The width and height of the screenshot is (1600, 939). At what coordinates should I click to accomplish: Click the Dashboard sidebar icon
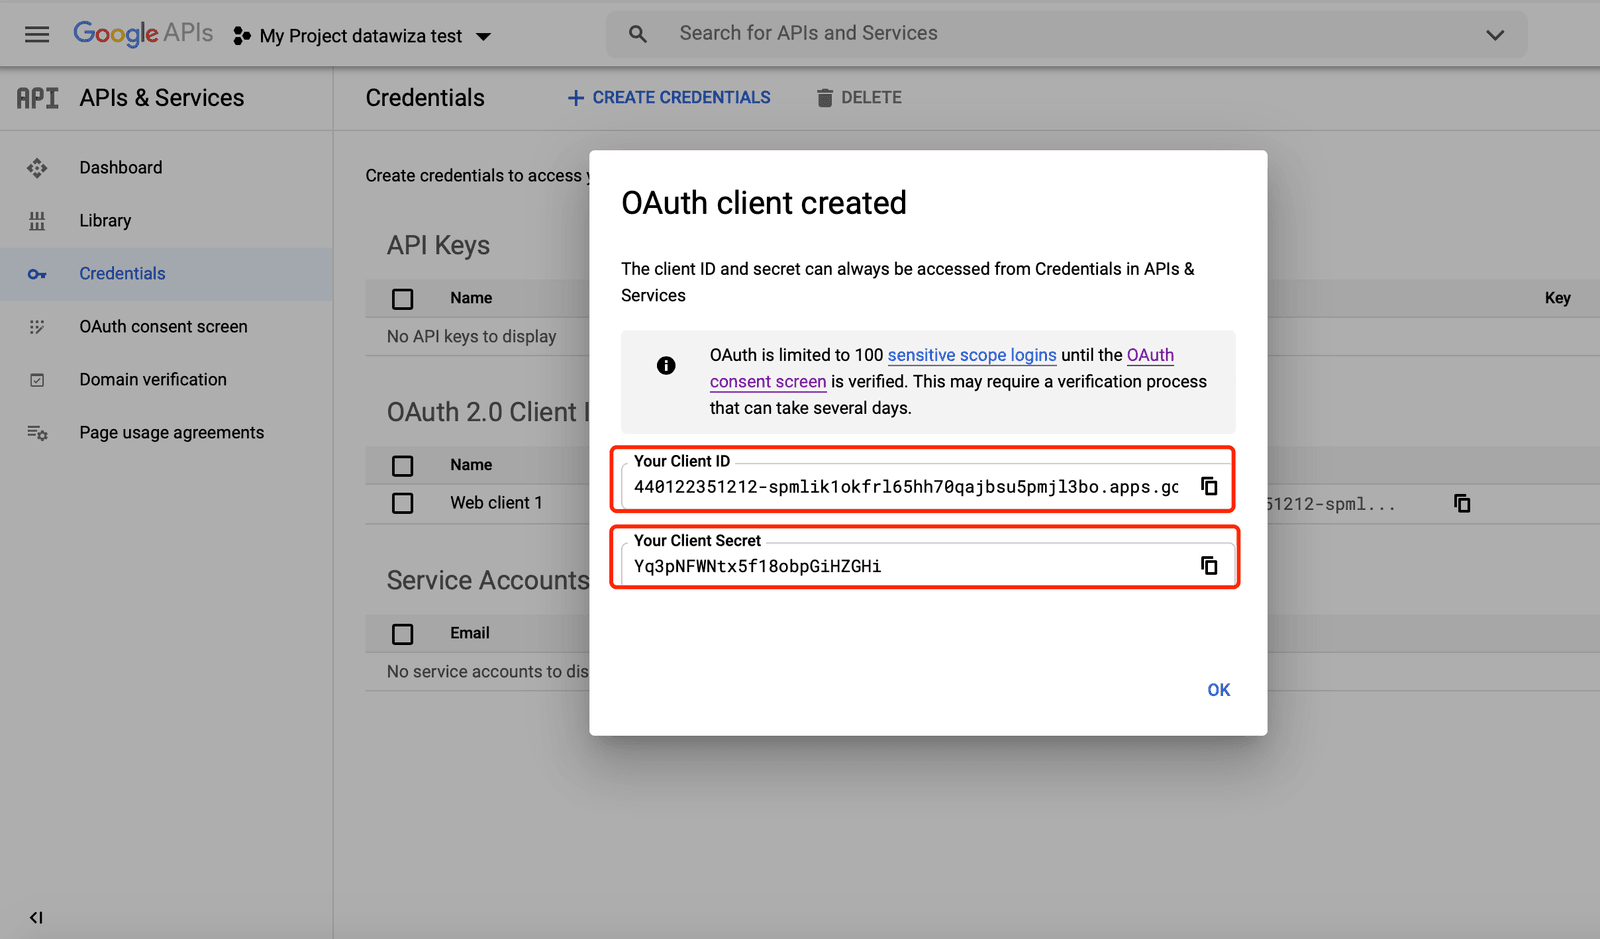[37, 168]
